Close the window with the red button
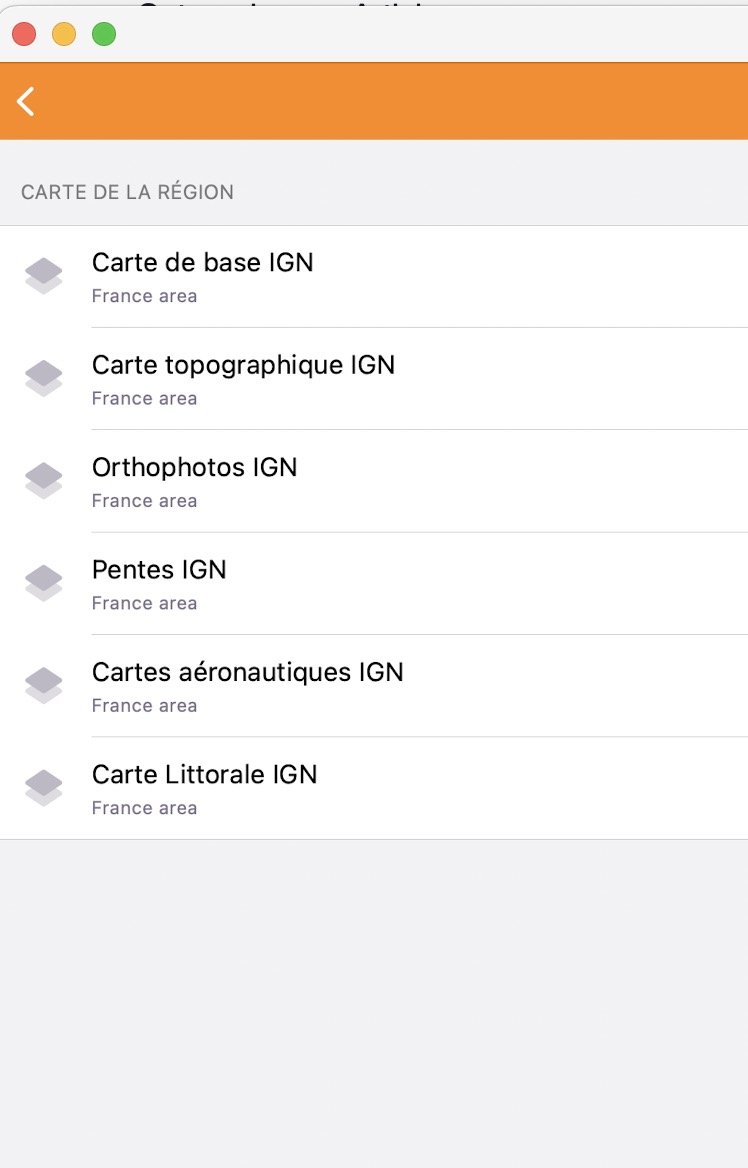Image resolution: width=748 pixels, height=1168 pixels. point(24,35)
